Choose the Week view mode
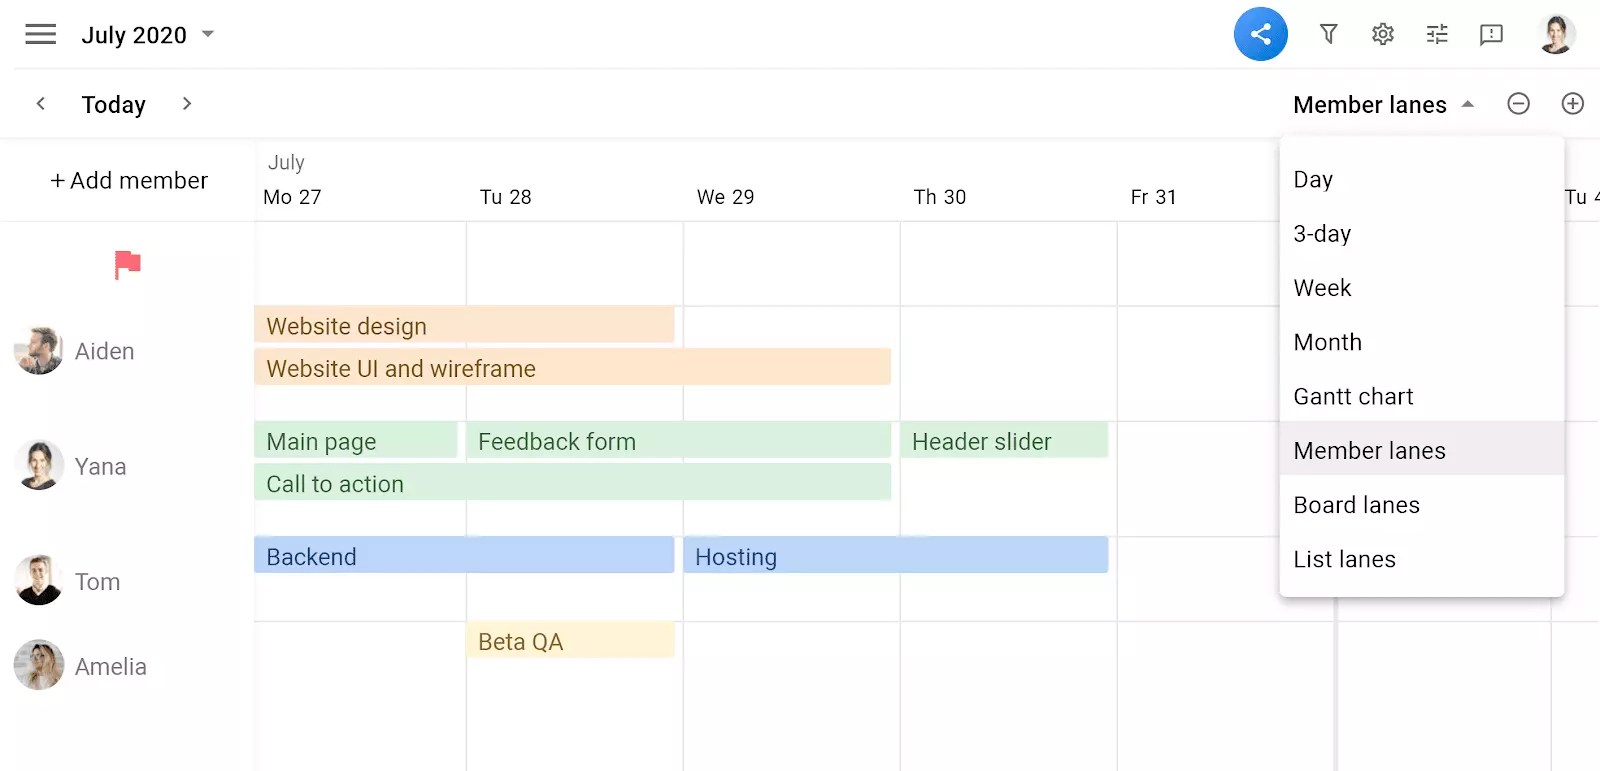Screen dimensions: 1600x771 [1322, 287]
